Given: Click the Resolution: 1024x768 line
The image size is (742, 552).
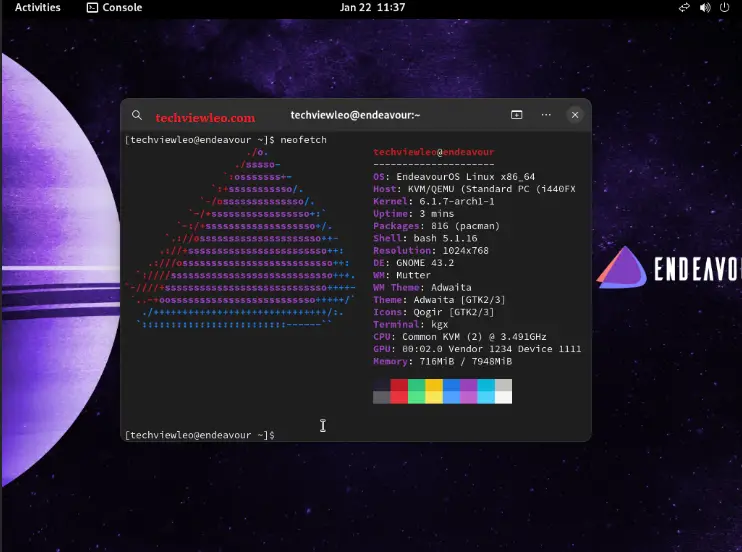Looking at the screenshot, I should (431, 250).
